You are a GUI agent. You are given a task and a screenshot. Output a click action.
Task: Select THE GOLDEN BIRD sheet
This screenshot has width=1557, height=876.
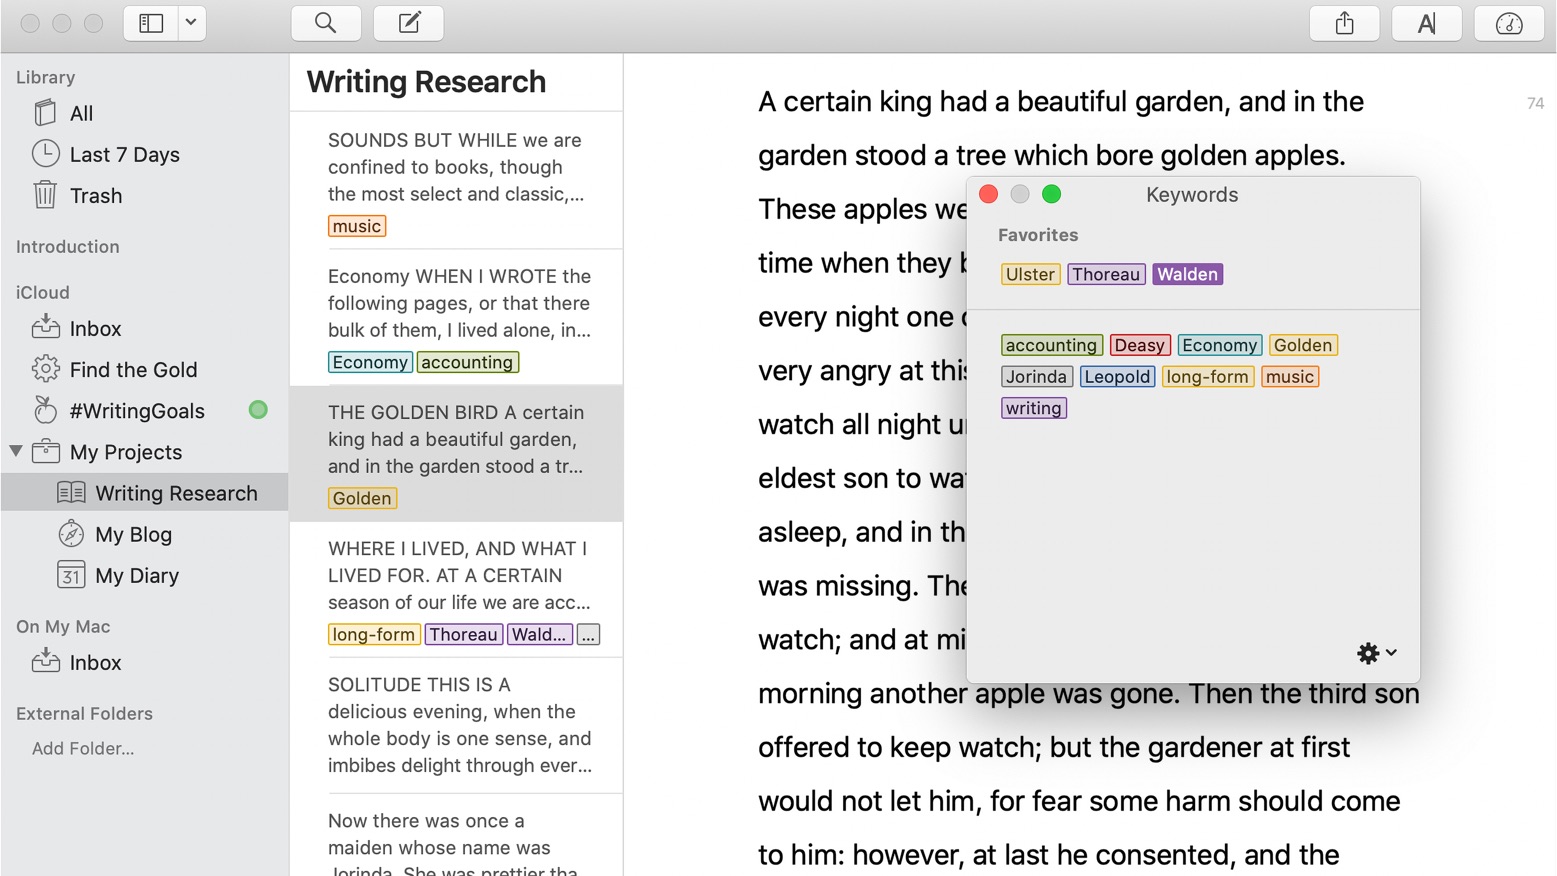(456, 453)
